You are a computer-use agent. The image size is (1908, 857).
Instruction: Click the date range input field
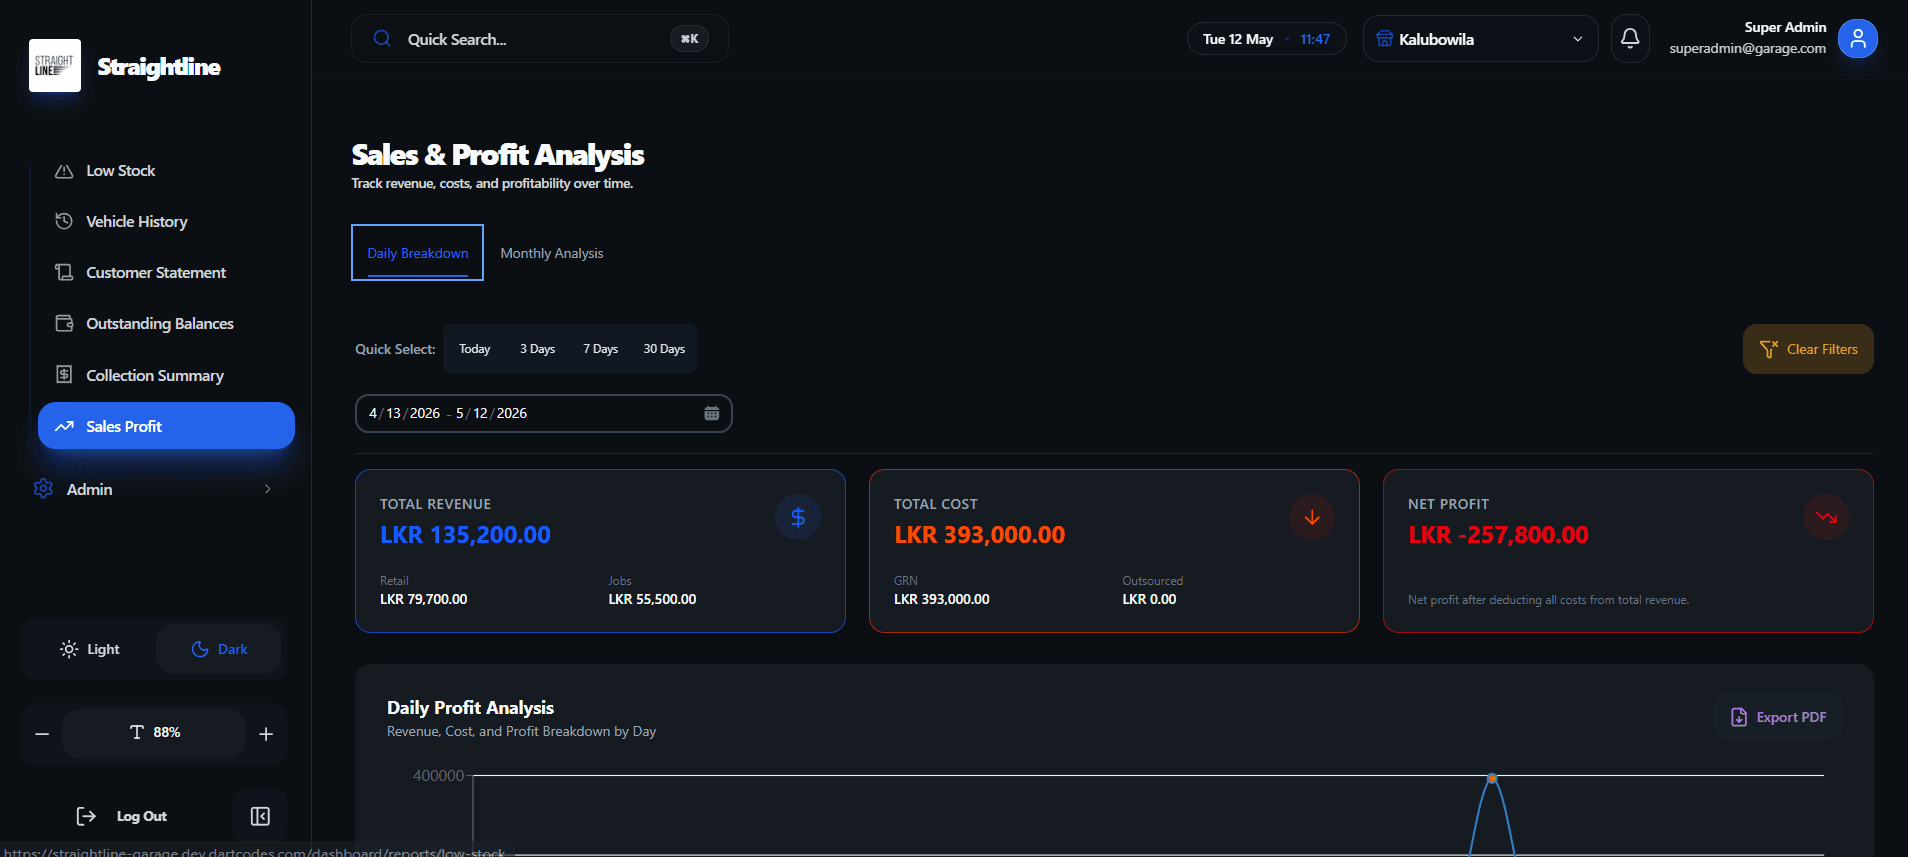[x=544, y=413]
